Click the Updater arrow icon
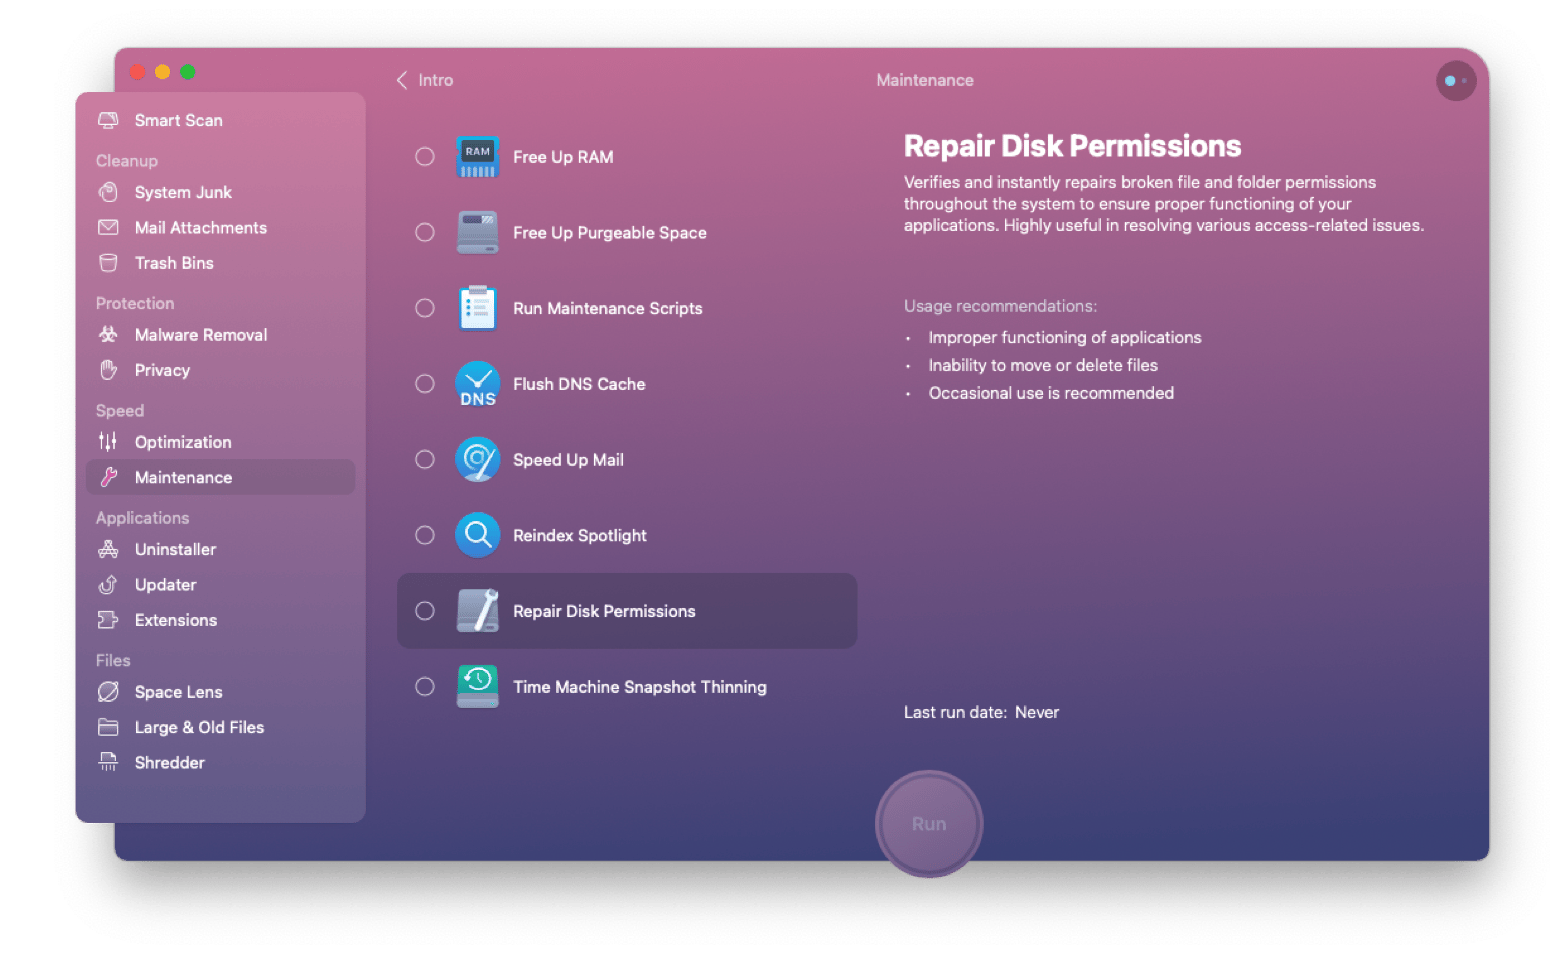1560x954 pixels. pyautogui.click(x=108, y=585)
